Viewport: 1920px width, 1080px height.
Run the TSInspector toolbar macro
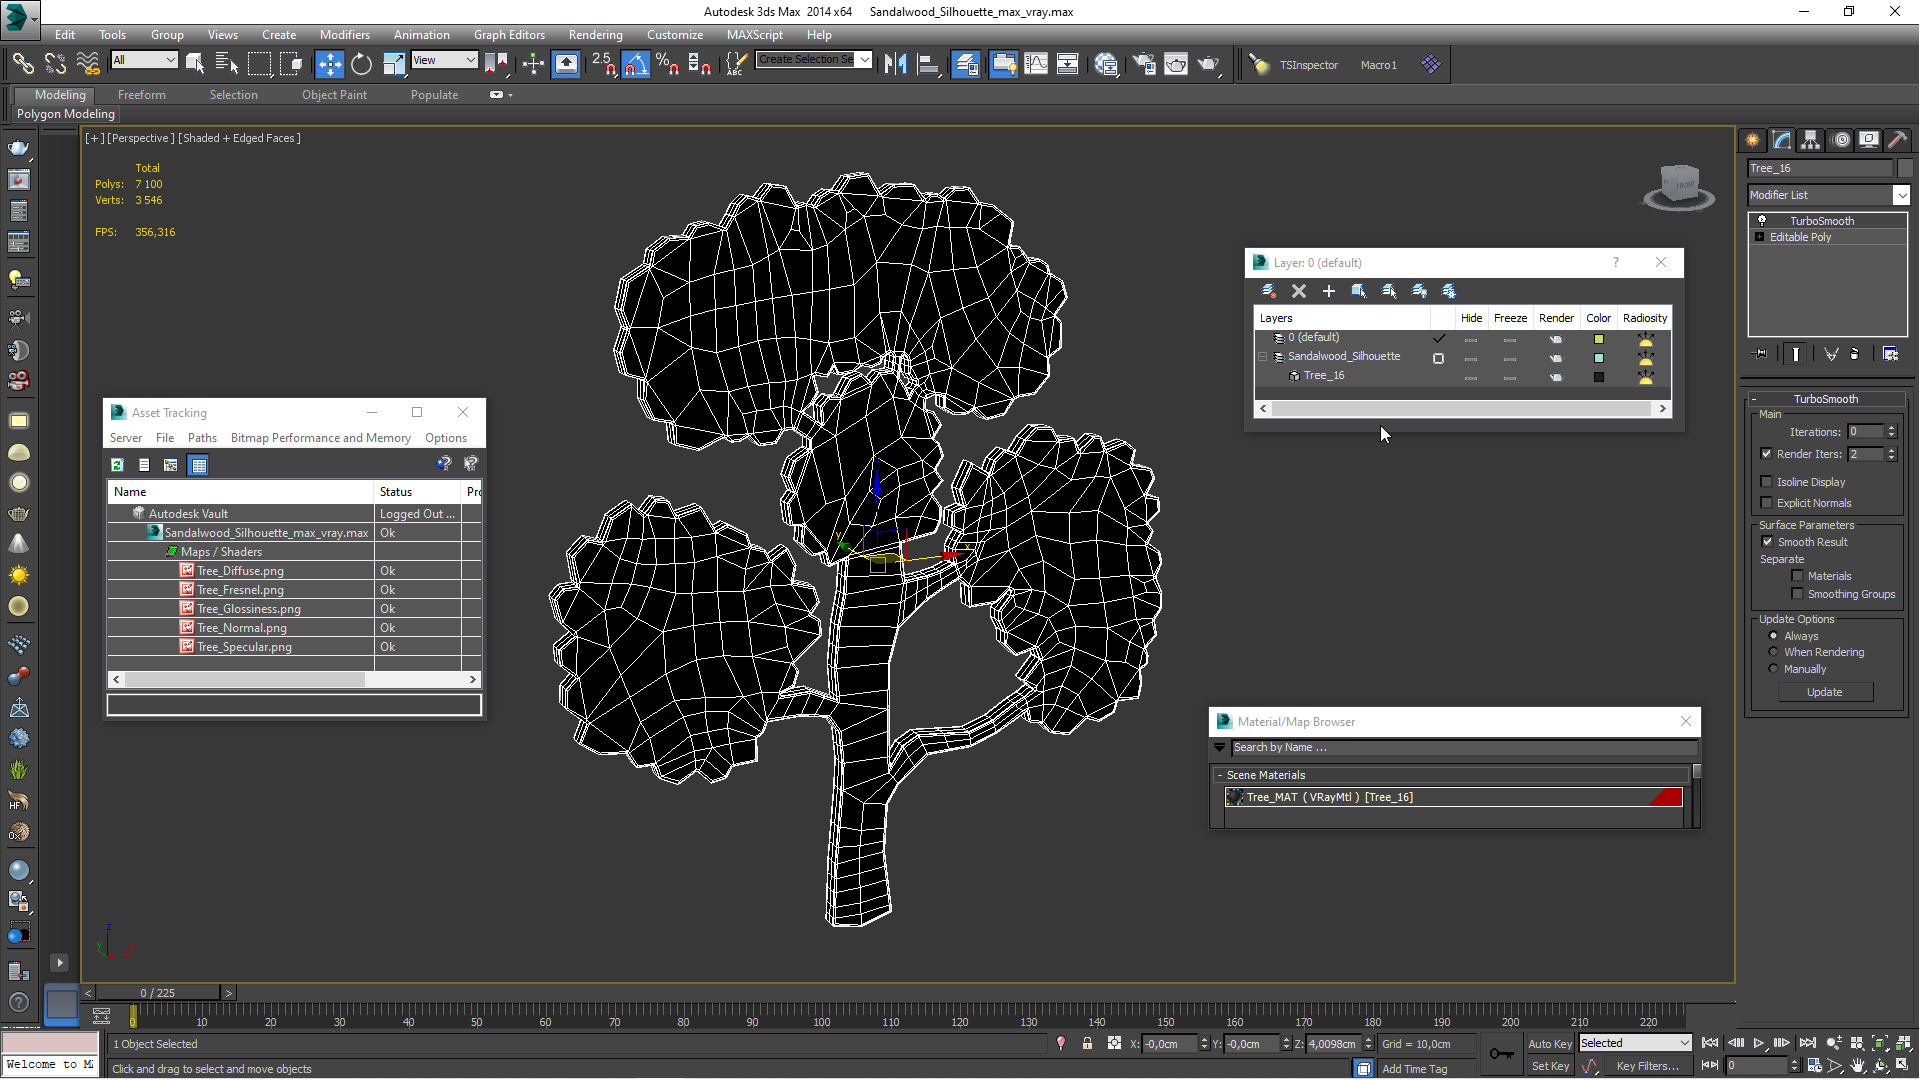pyautogui.click(x=1308, y=65)
